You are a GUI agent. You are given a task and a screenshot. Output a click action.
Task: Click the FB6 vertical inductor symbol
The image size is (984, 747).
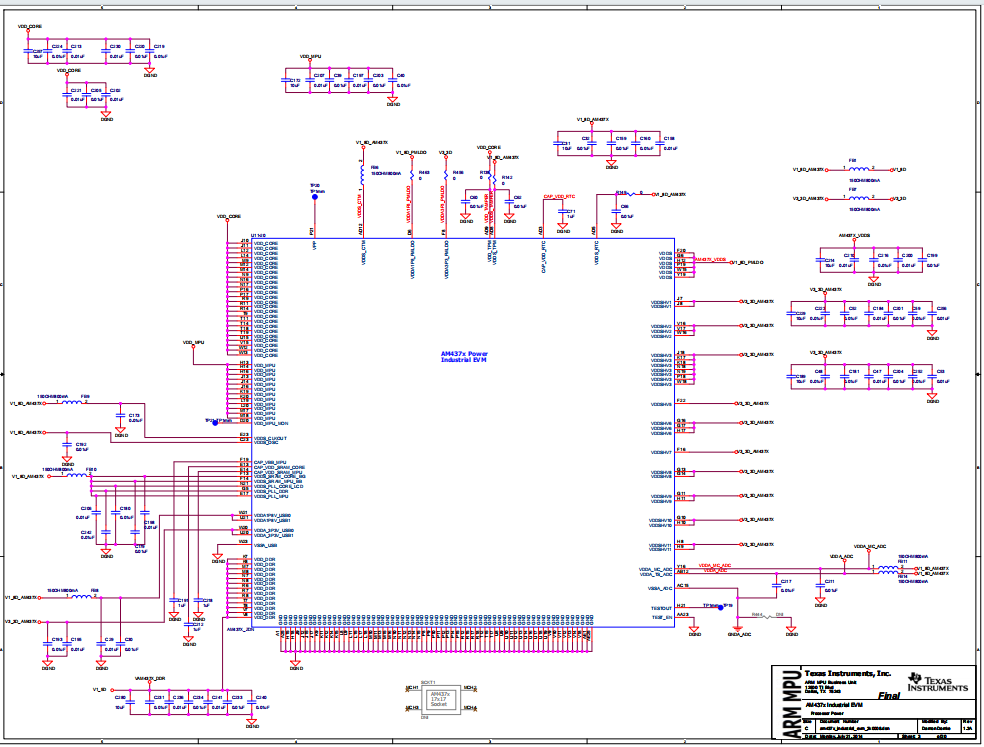[x=362, y=171]
